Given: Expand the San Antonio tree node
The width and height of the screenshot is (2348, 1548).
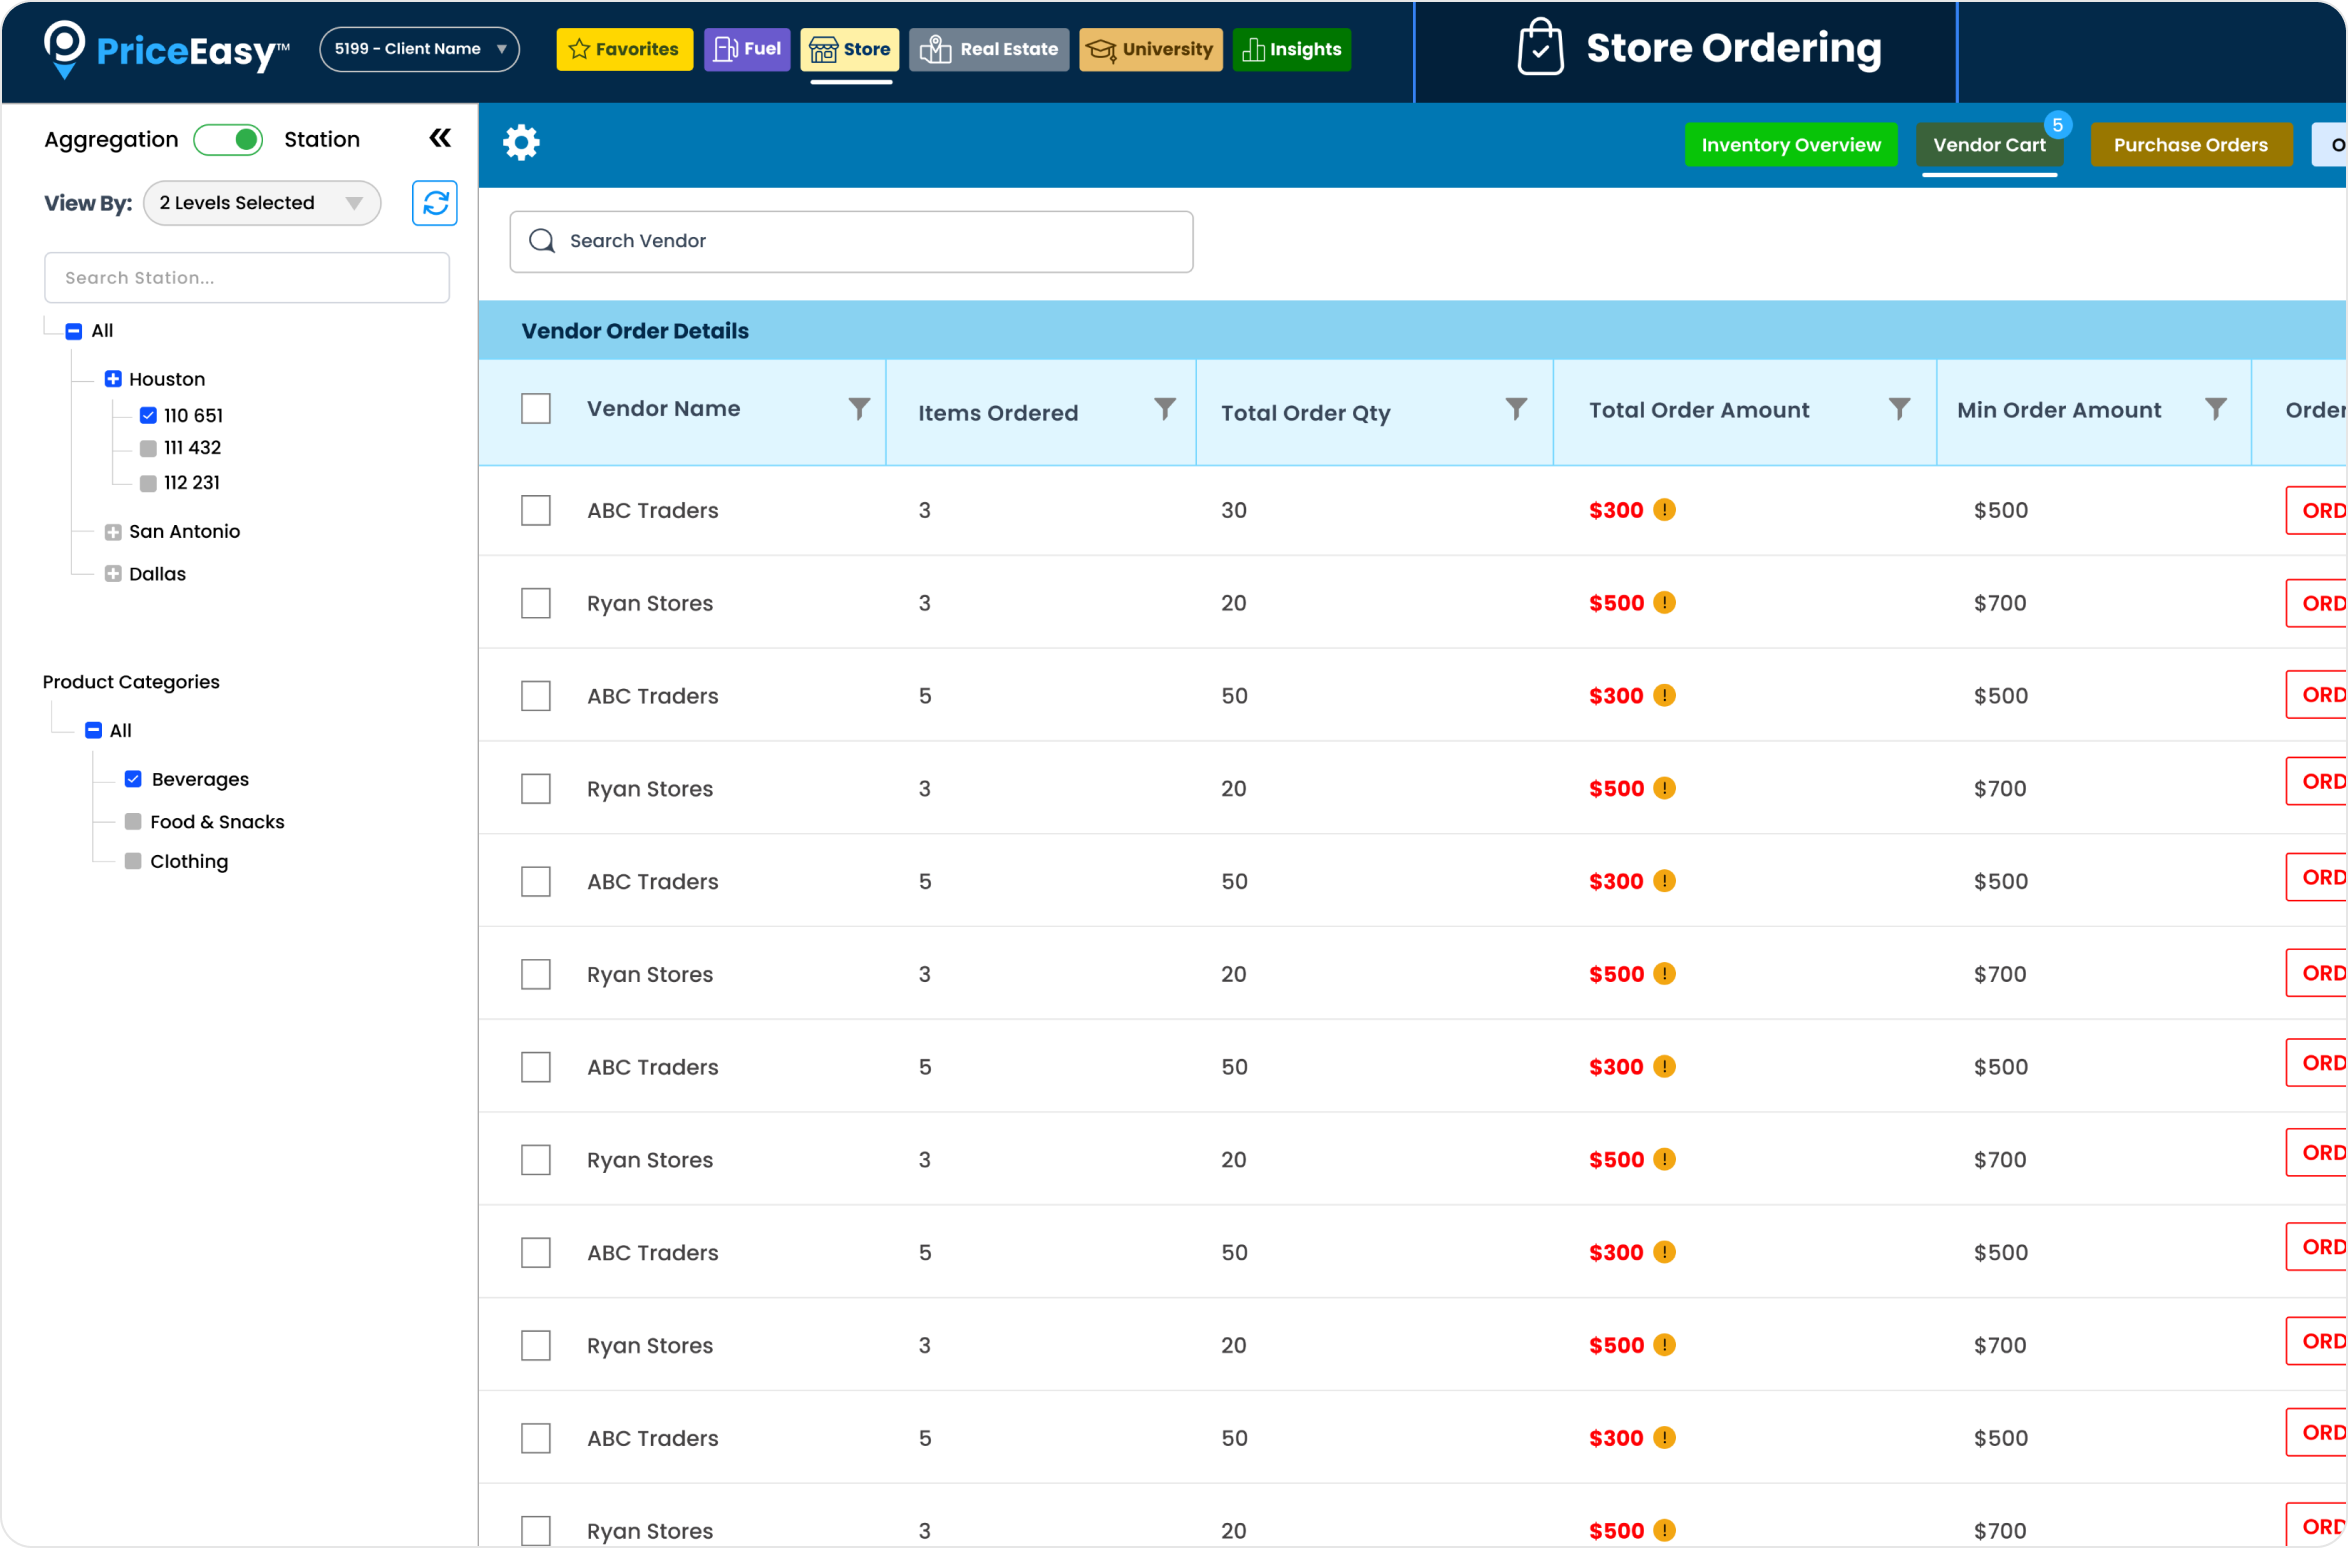Looking at the screenshot, I should coord(113,532).
